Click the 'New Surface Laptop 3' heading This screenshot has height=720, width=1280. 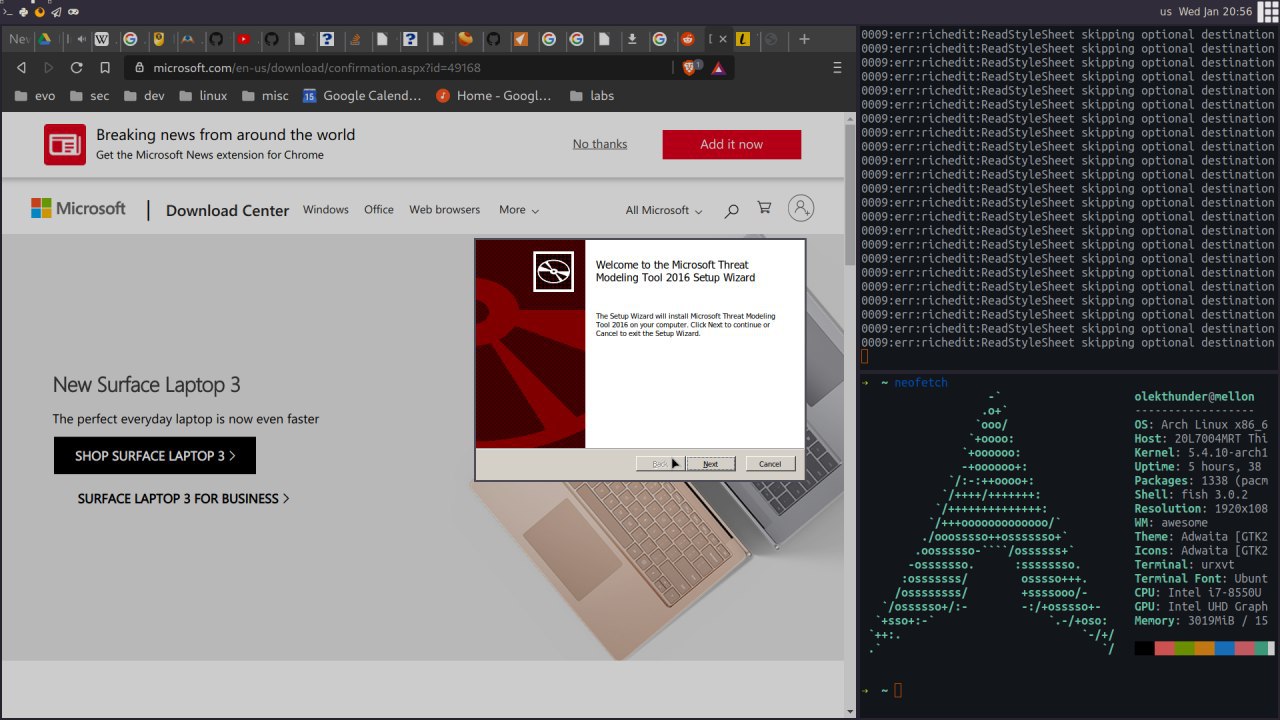(x=146, y=385)
